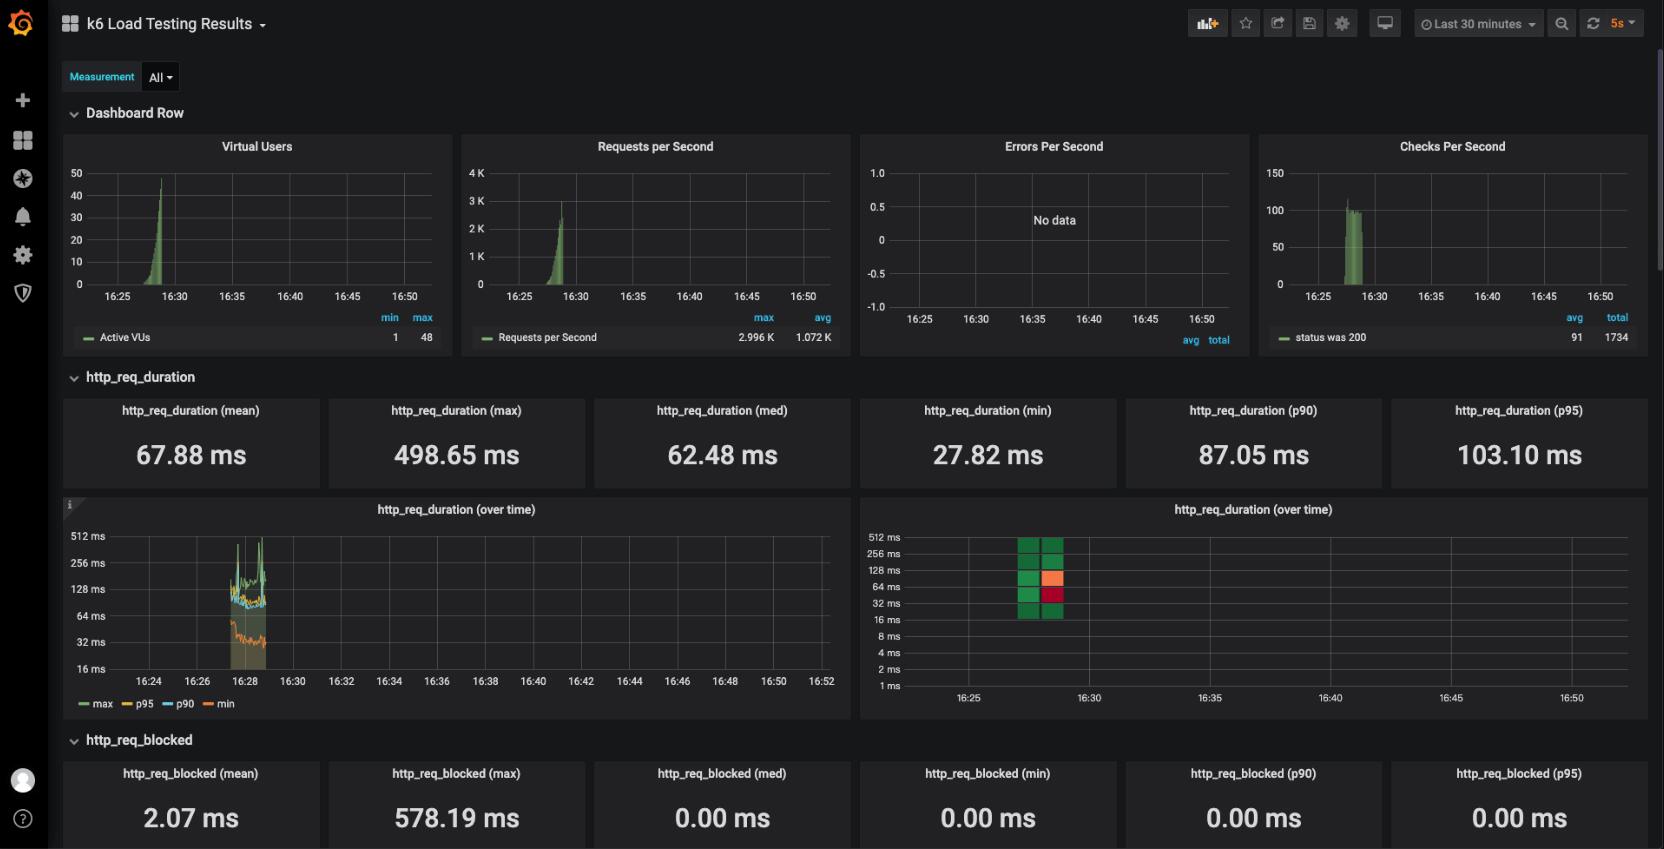Sort Virtual Users legend by min column
Viewport: 1664px width, 849px height.
[x=390, y=318]
